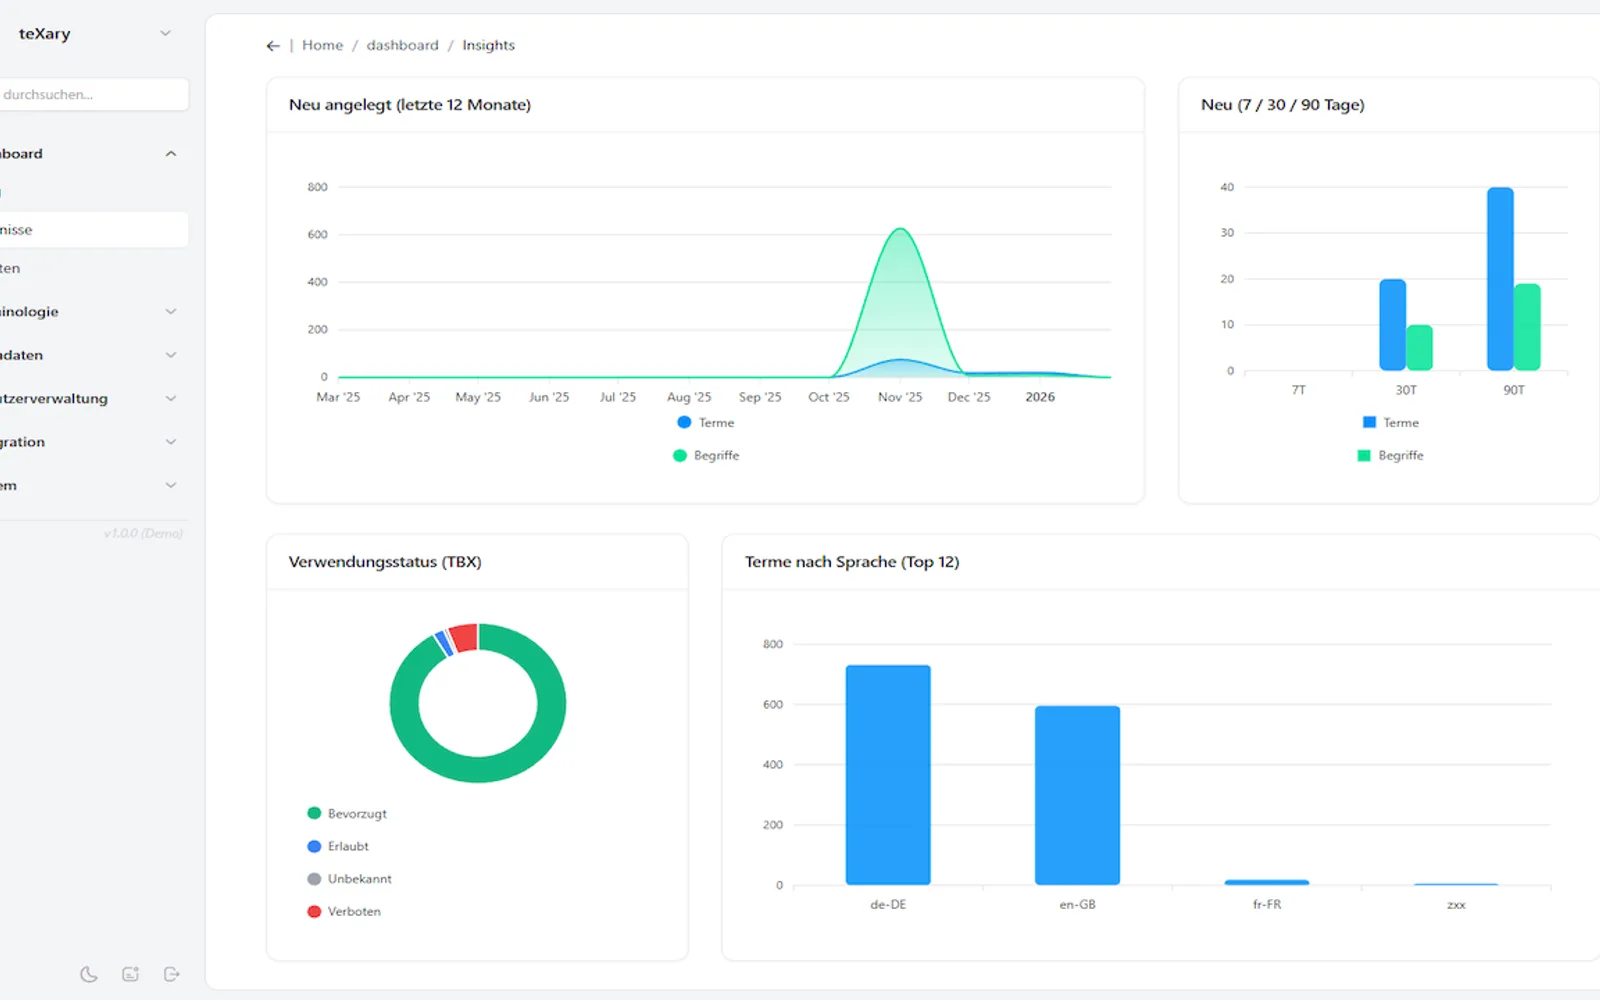
Task: Click the green 90T Begriffe bar
Action: 1527,327
